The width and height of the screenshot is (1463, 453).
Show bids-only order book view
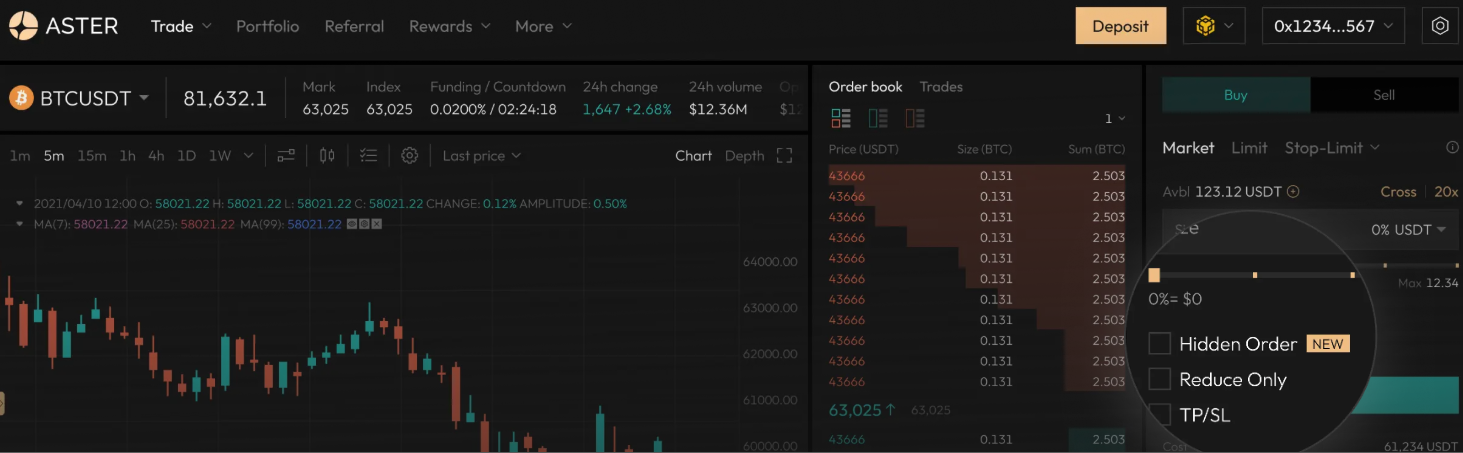coord(878,119)
